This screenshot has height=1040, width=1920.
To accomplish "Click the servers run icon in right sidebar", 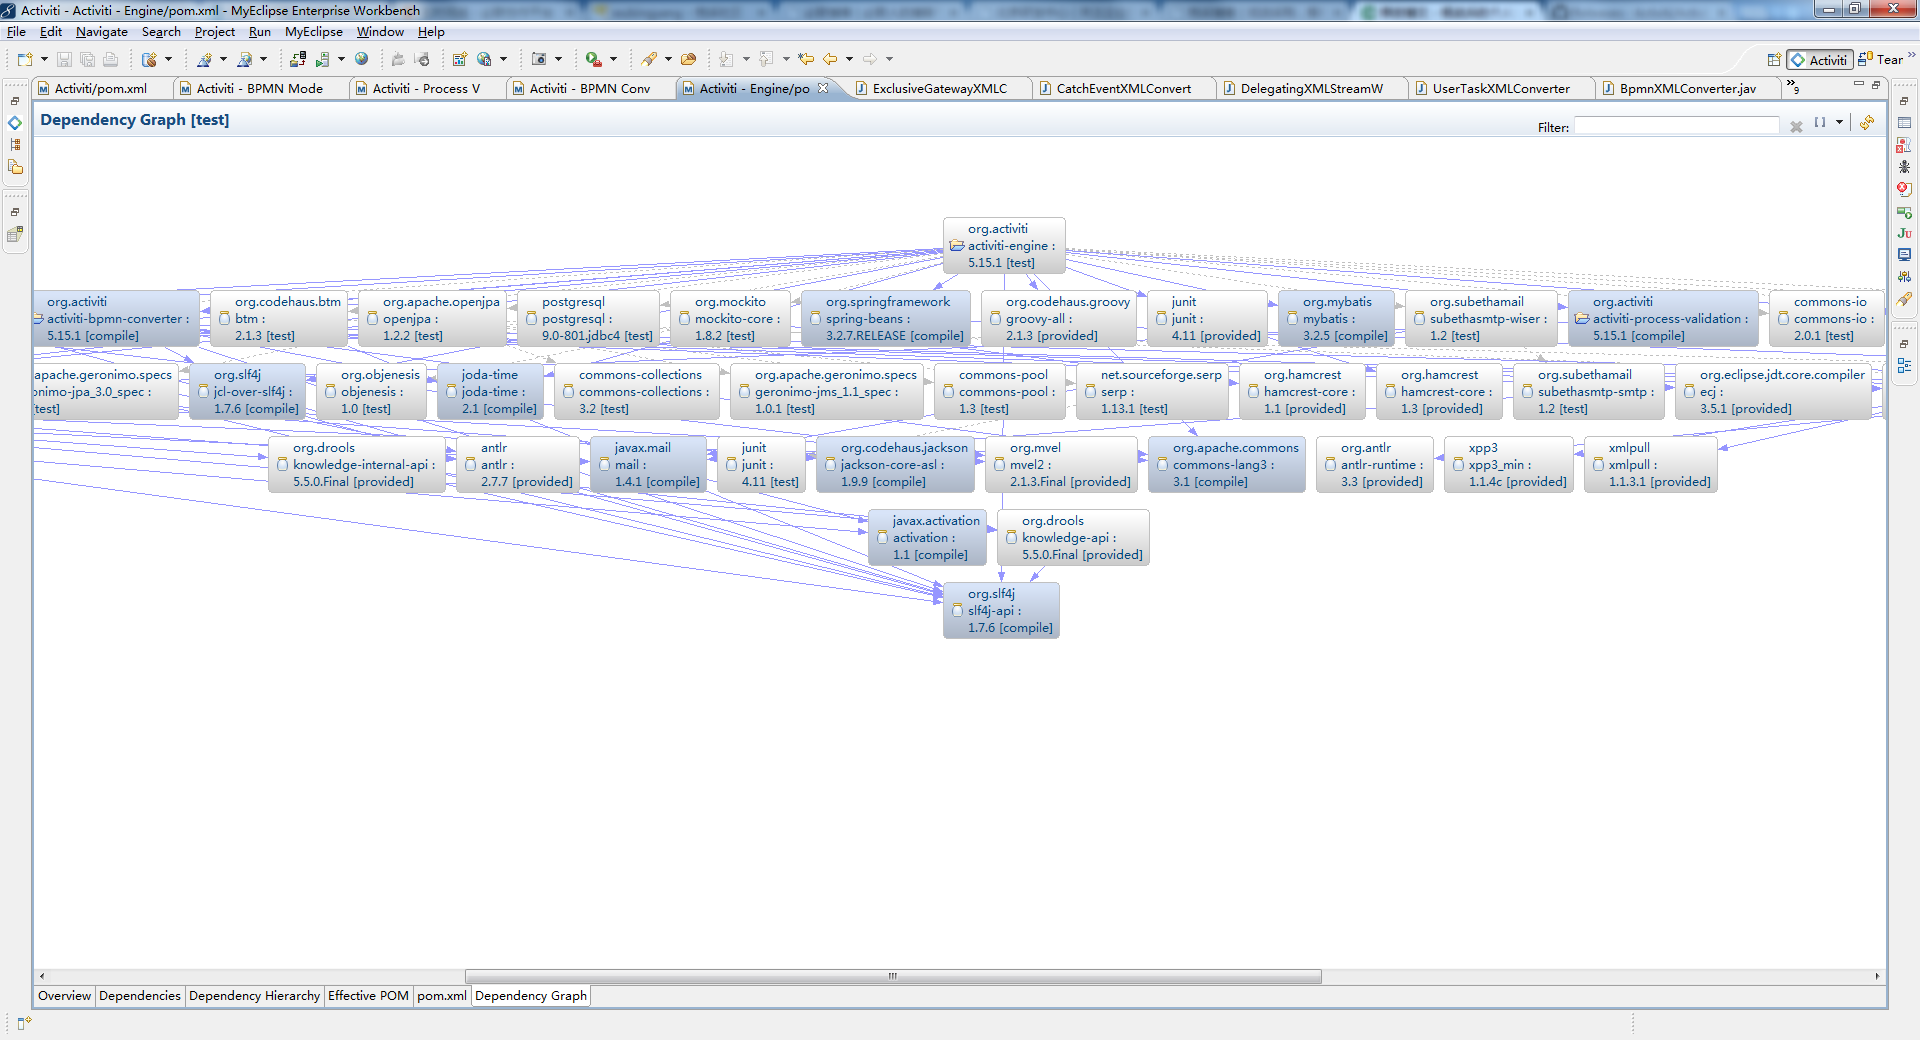I will (x=1904, y=211).
